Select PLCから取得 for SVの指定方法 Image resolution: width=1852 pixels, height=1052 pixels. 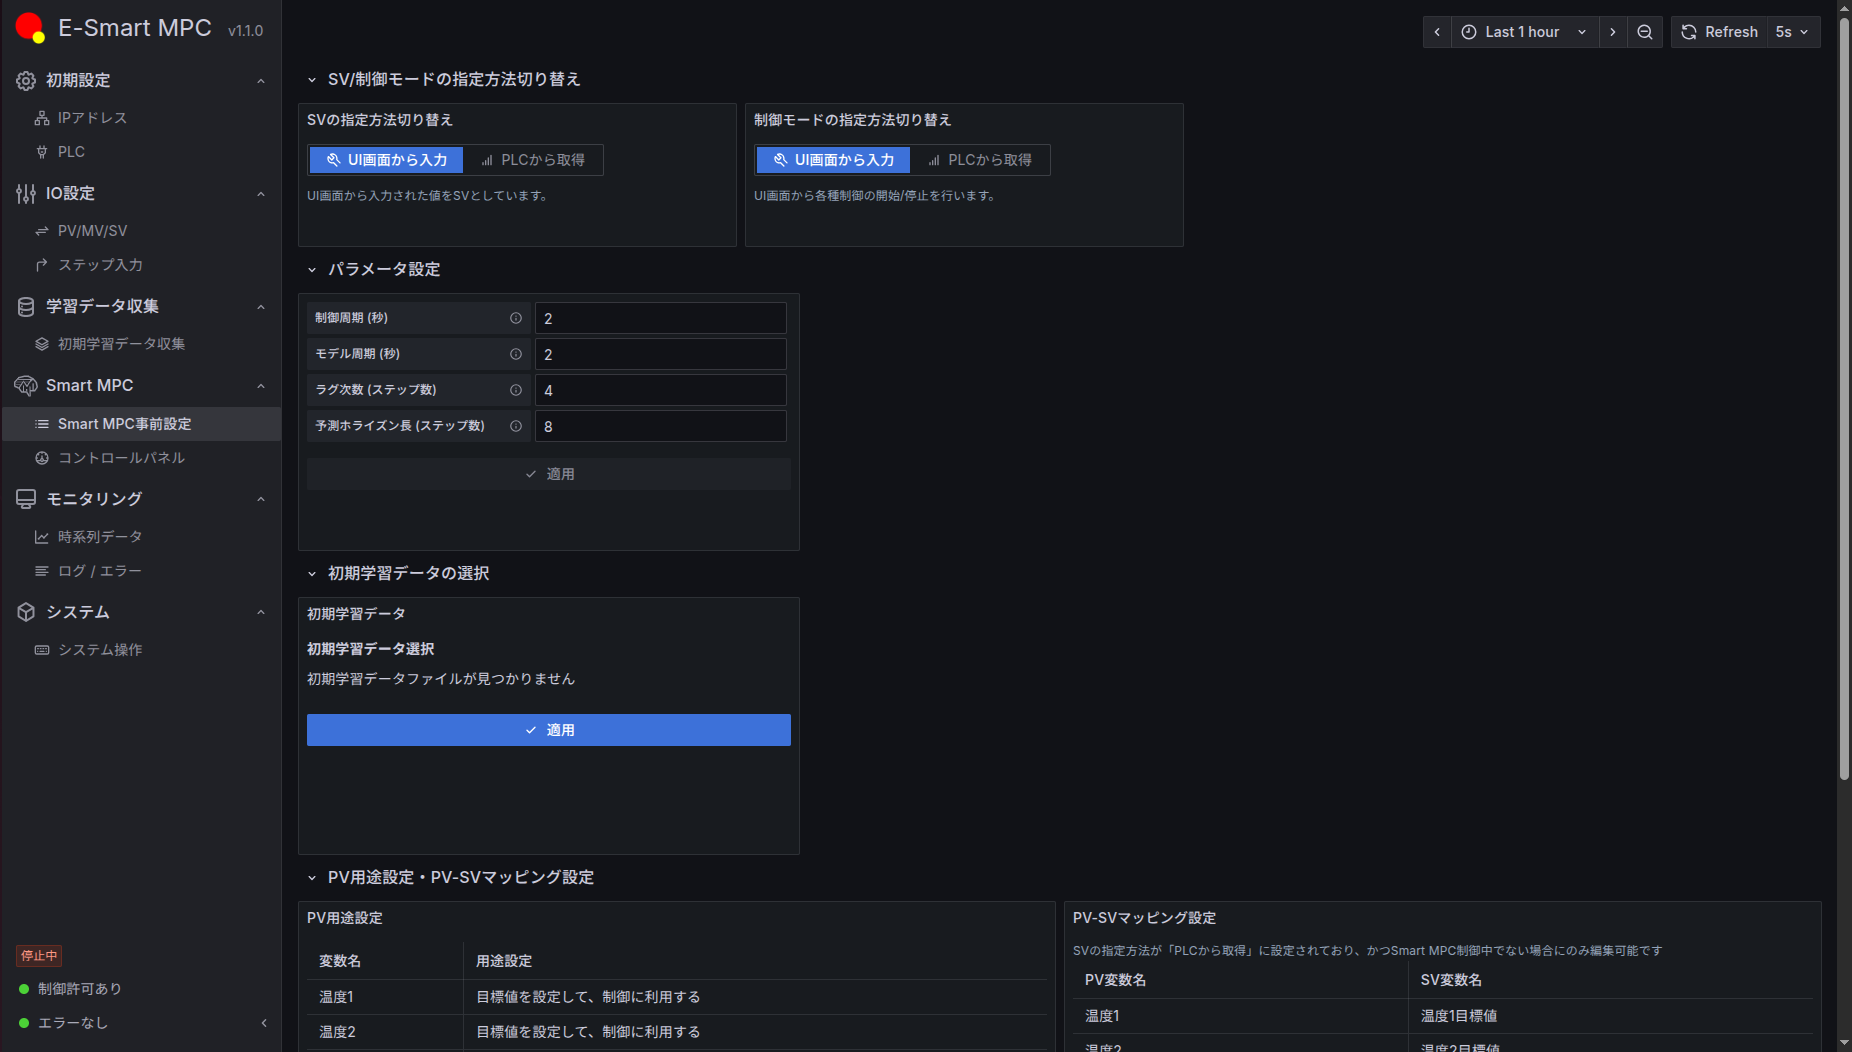click(x=533, y=160)
